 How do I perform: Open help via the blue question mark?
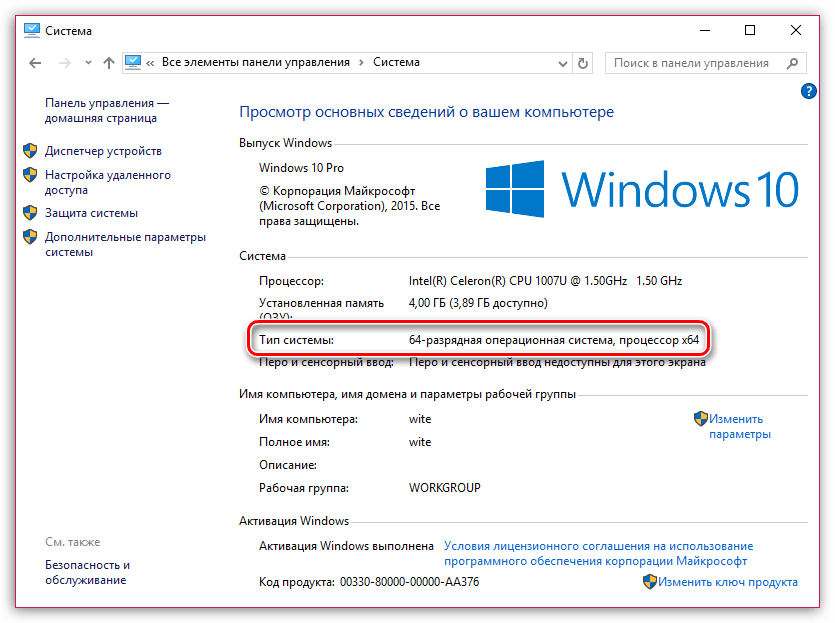809,91
